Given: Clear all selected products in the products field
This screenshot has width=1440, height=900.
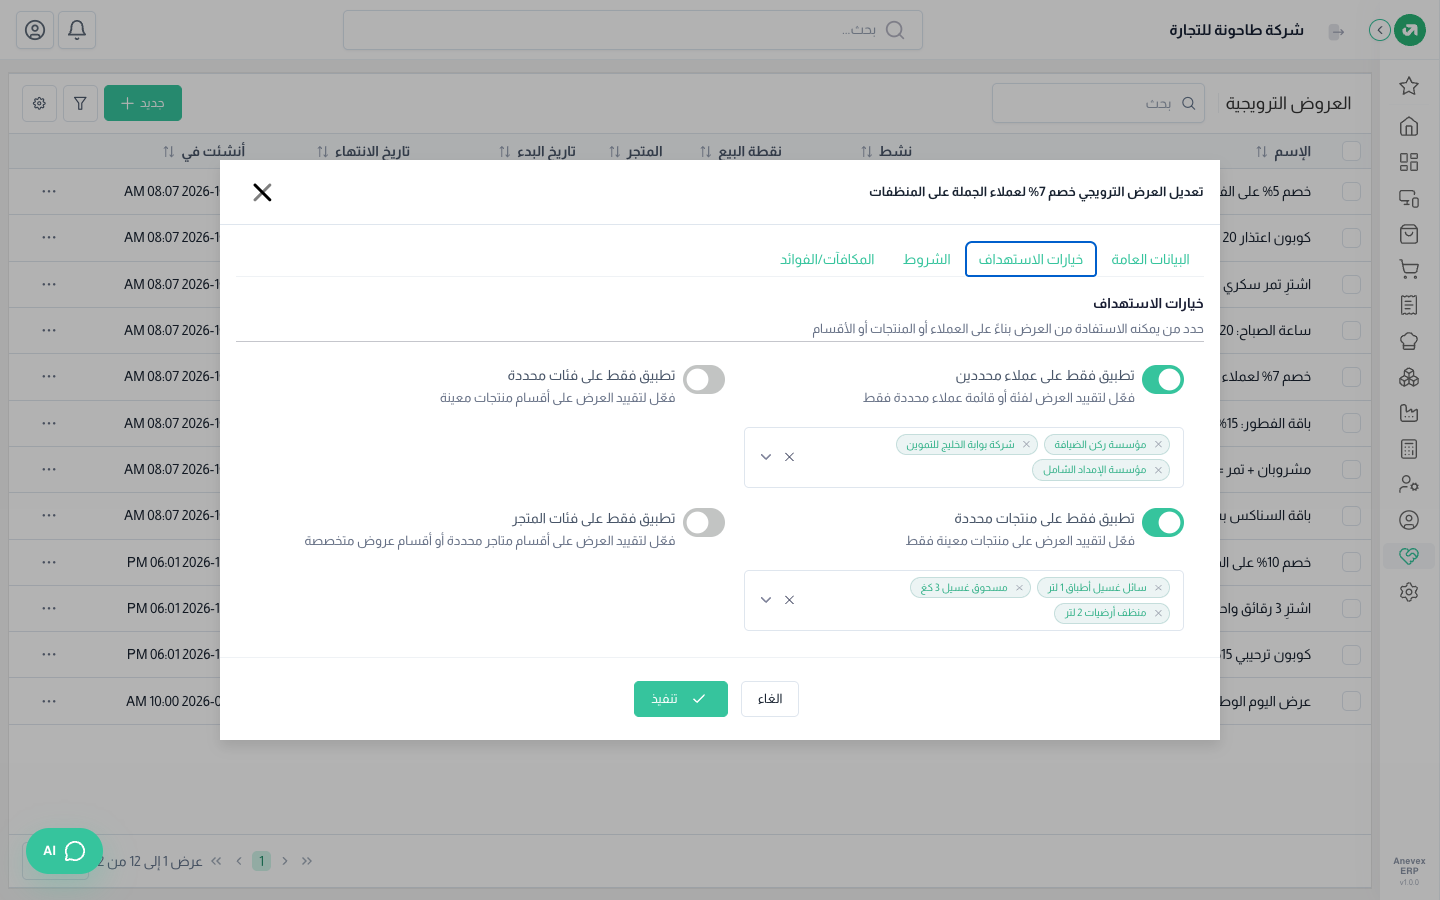Looking at the screenshot, I should (789, 600).
